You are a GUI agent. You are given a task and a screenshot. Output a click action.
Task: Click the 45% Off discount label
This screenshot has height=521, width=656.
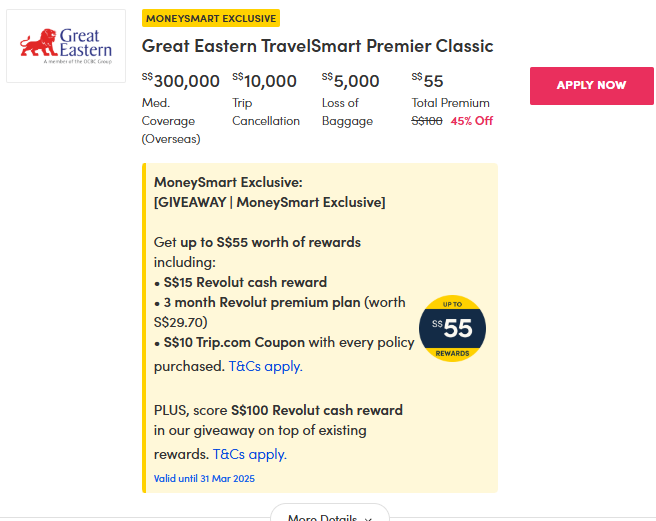coord(472,121)
